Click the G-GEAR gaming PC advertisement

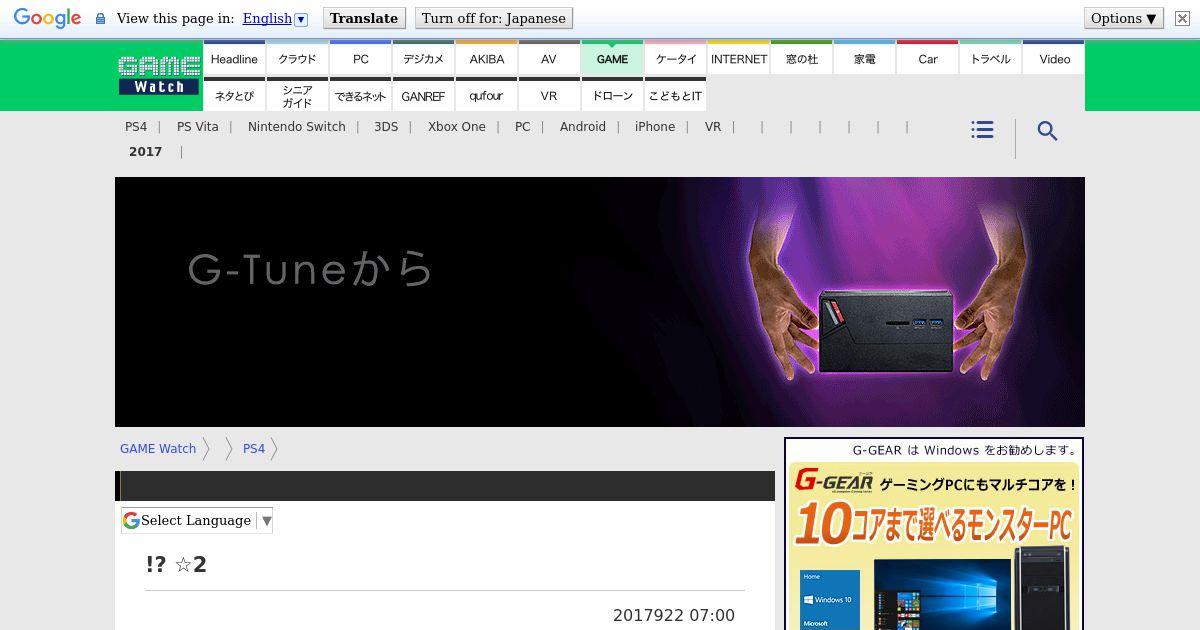click(934, 534)
